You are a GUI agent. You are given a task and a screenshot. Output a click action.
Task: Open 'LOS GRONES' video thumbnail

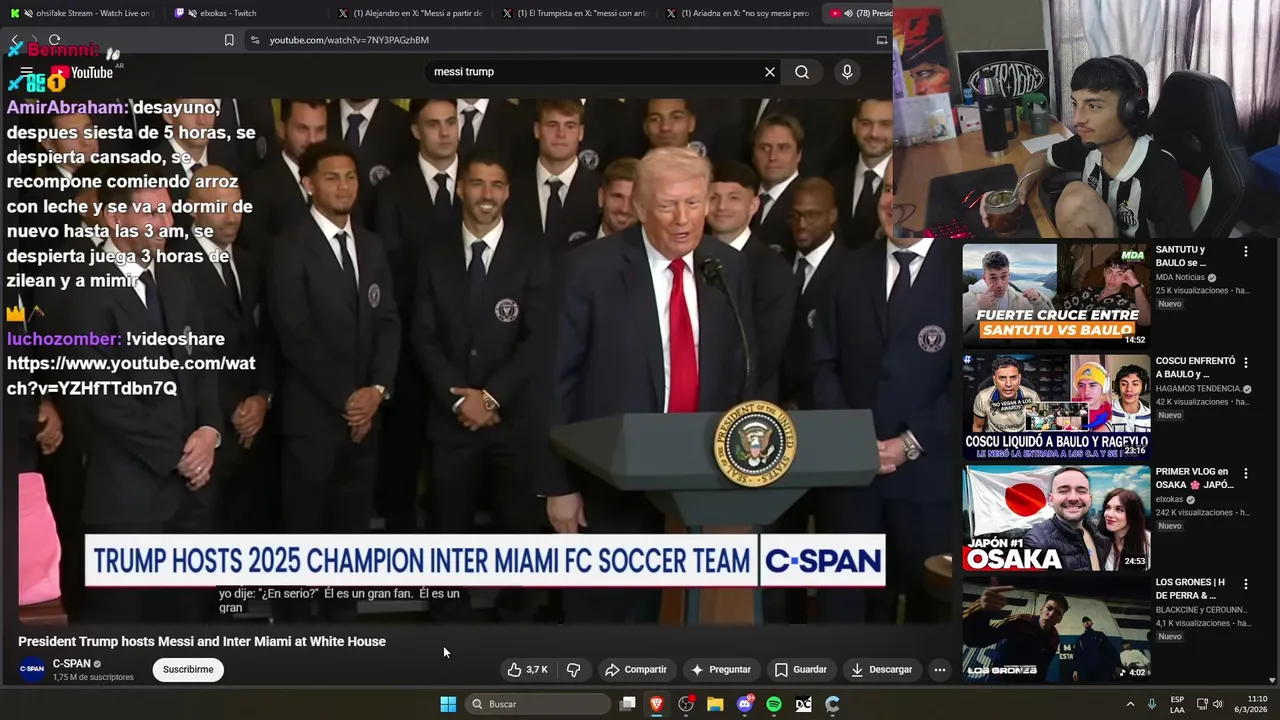[x=1056, y=629]
